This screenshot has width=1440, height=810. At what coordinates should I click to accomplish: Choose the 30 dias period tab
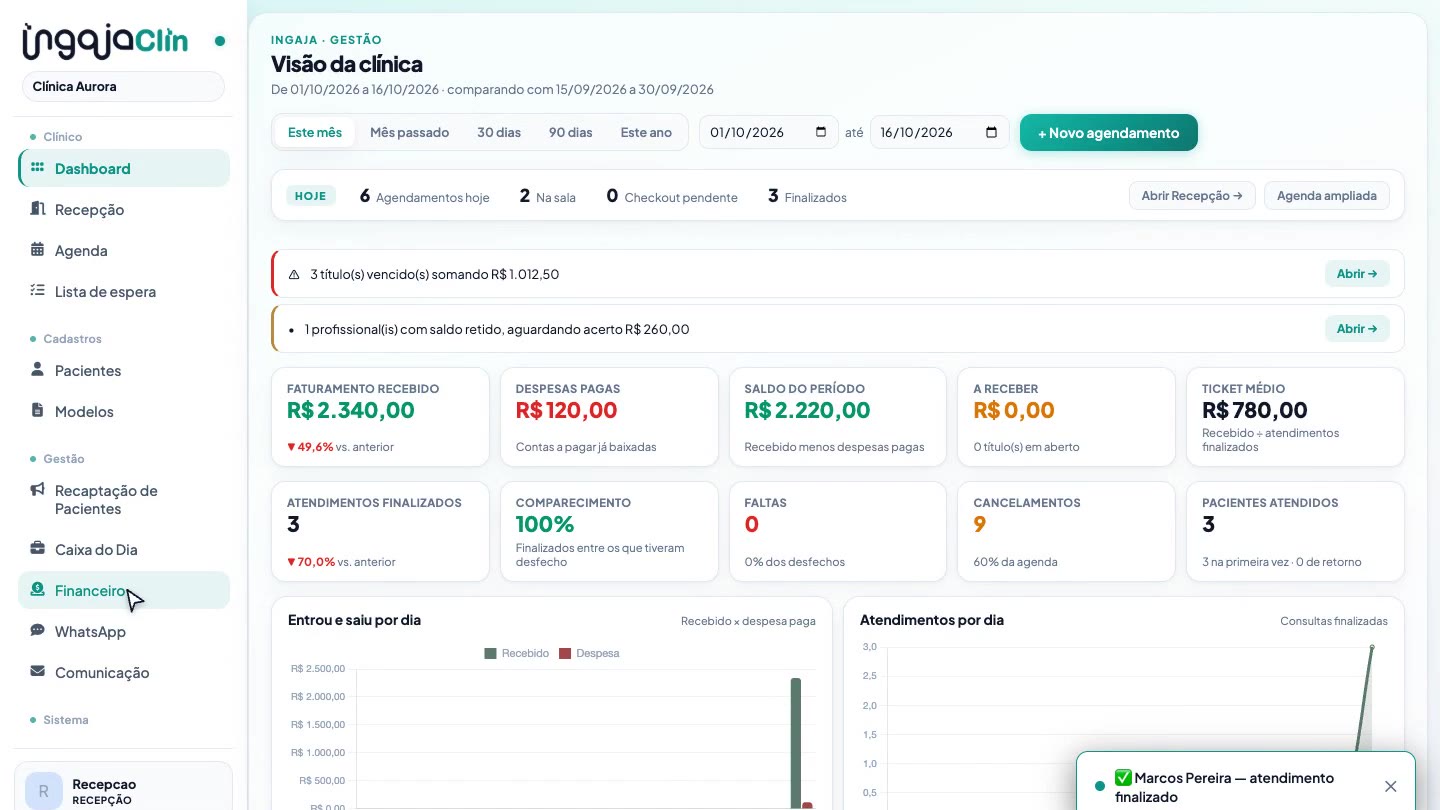[x=499, y=132]
